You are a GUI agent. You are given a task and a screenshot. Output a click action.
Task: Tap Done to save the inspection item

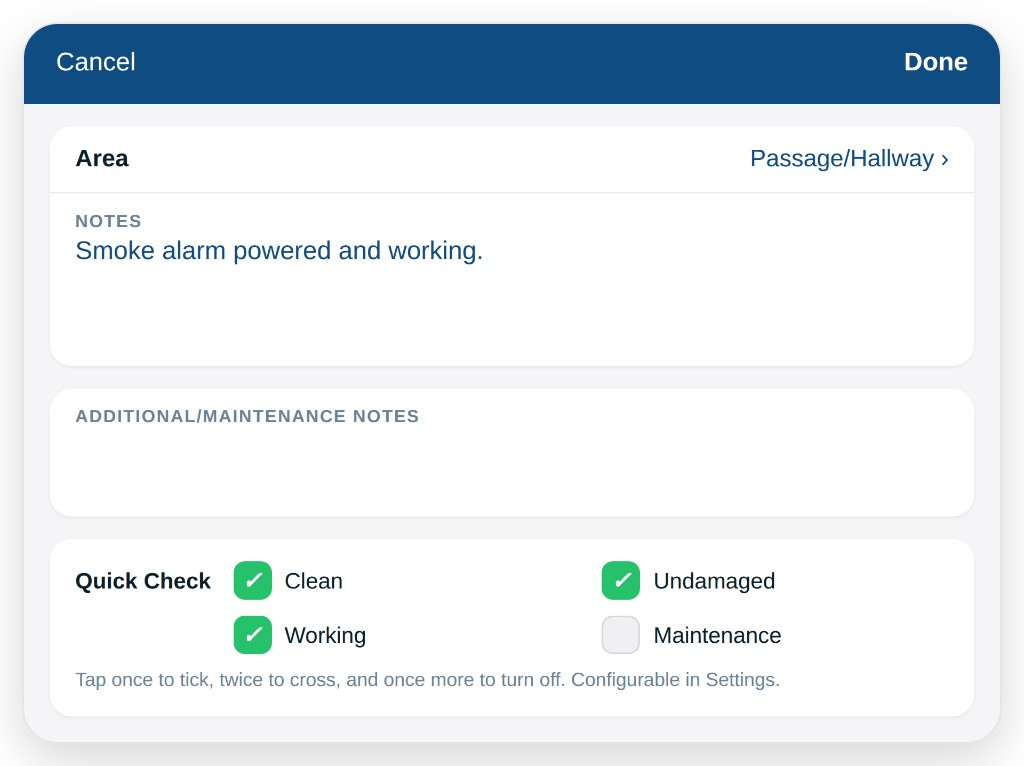click(935, 62)
